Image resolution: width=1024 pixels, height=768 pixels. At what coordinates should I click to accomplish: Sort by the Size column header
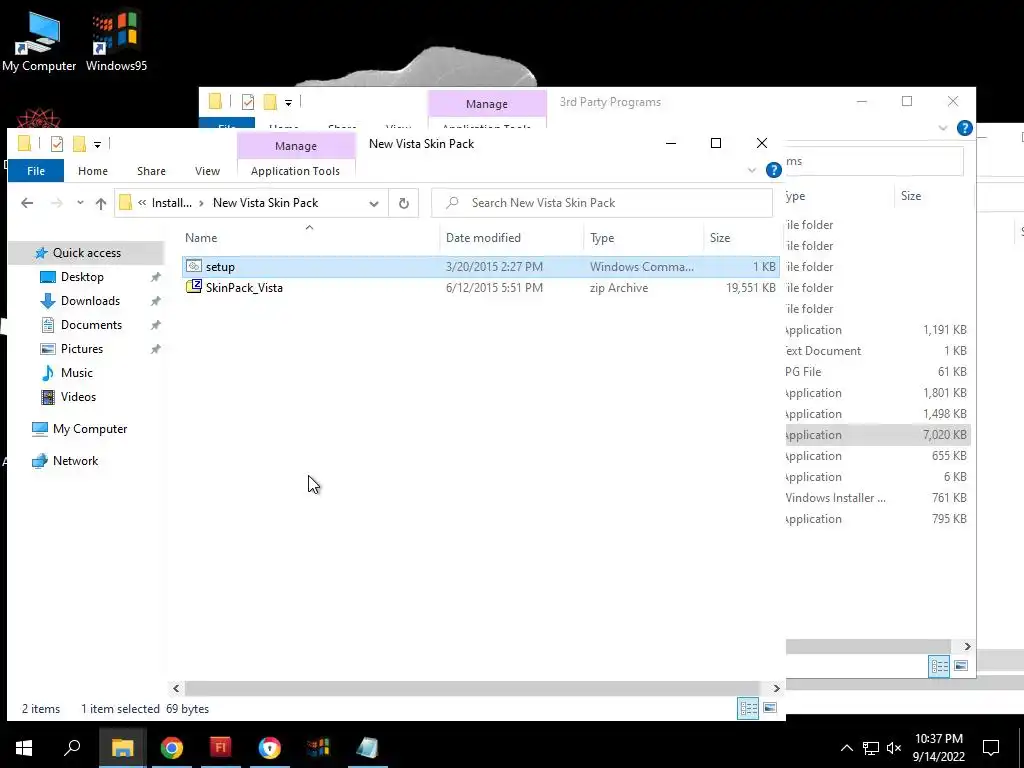click(x=720, y=238)
